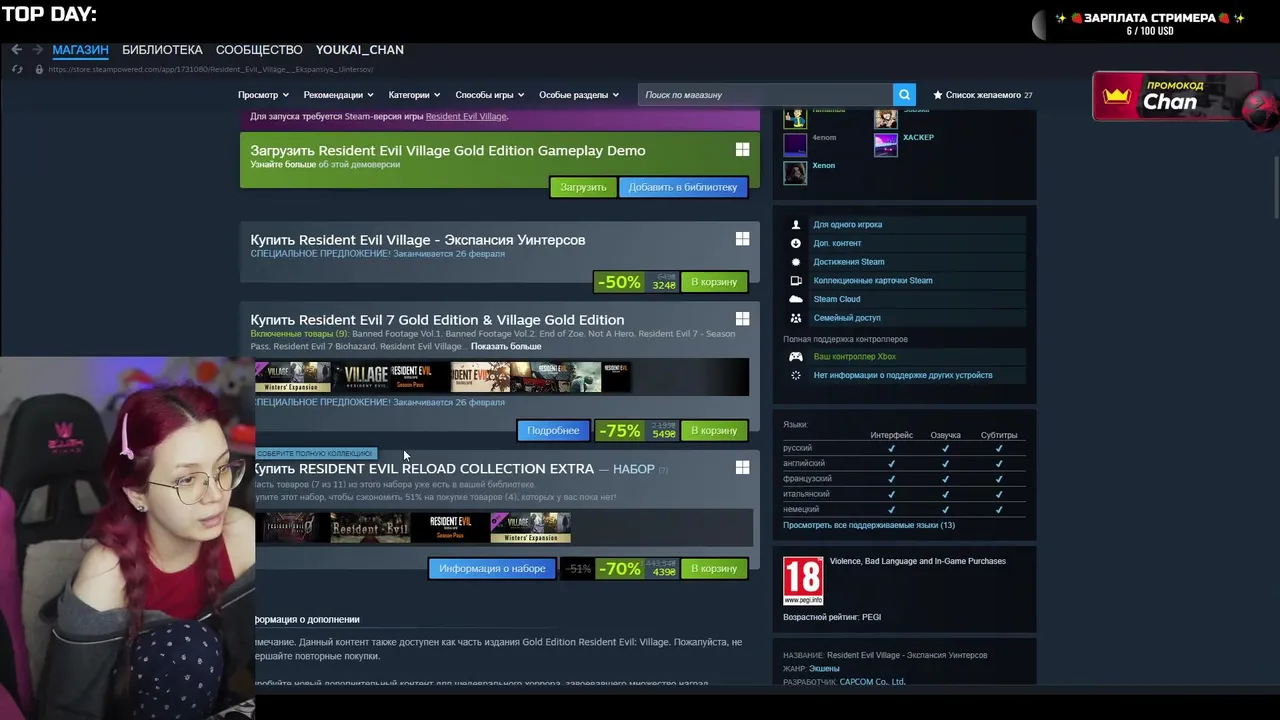Open the Способы игры dropdown menu

click(489, 95)
